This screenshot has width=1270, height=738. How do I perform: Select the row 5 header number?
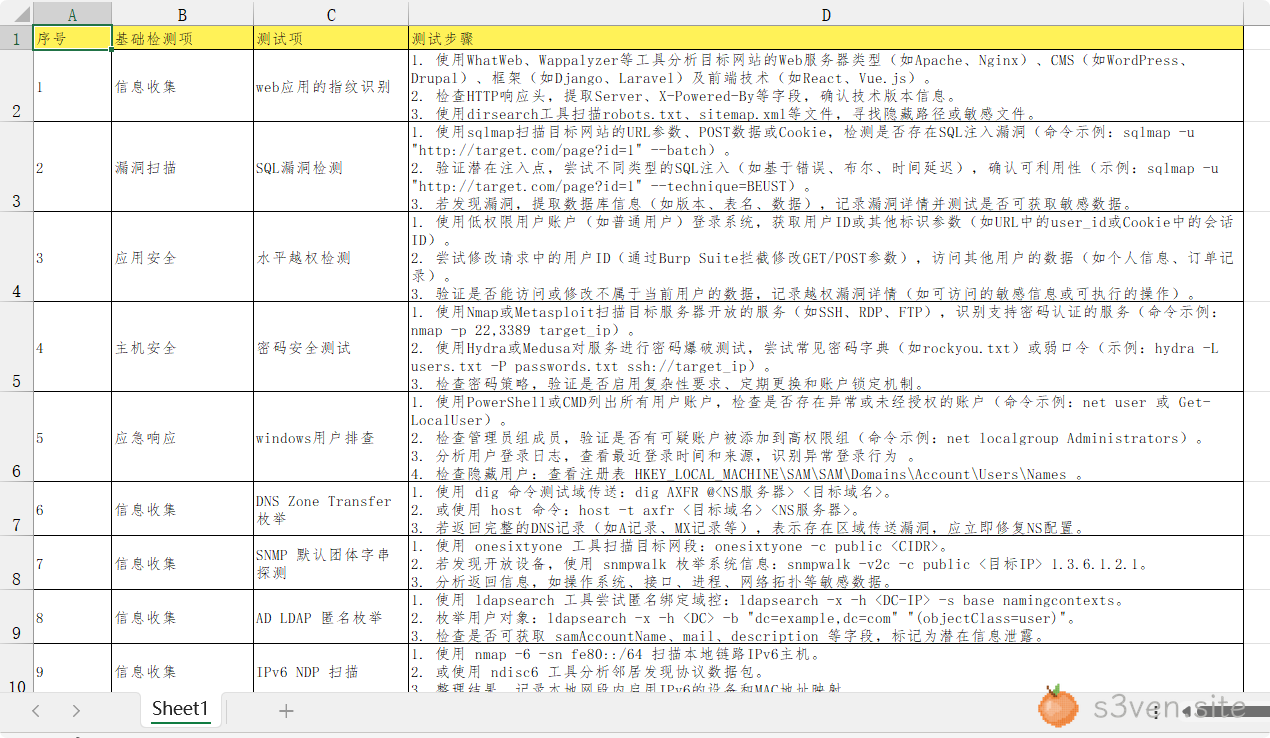click(x=16, y=347)
